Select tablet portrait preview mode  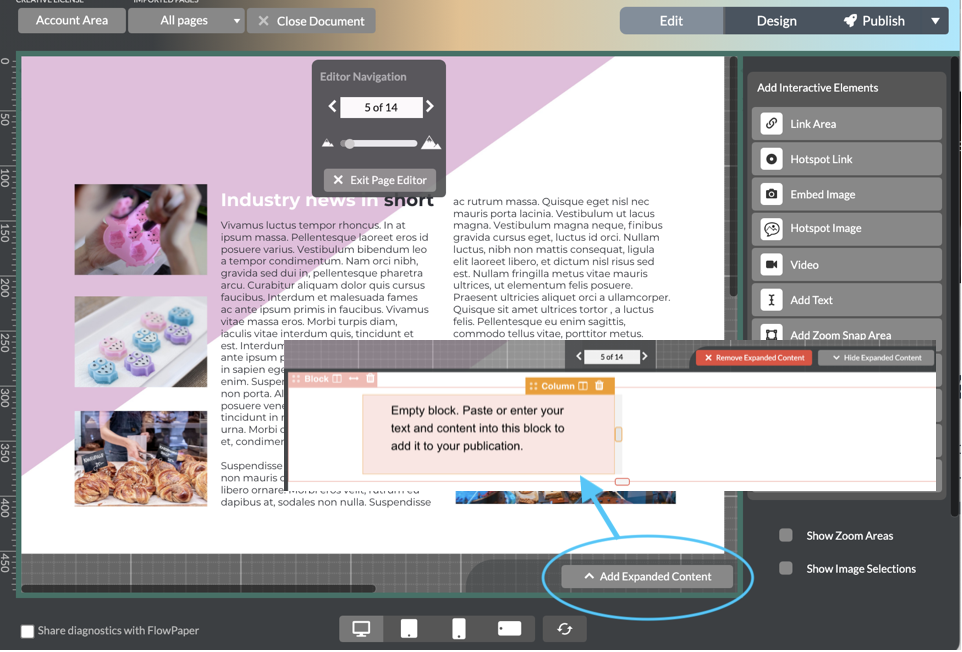(409, 629)
